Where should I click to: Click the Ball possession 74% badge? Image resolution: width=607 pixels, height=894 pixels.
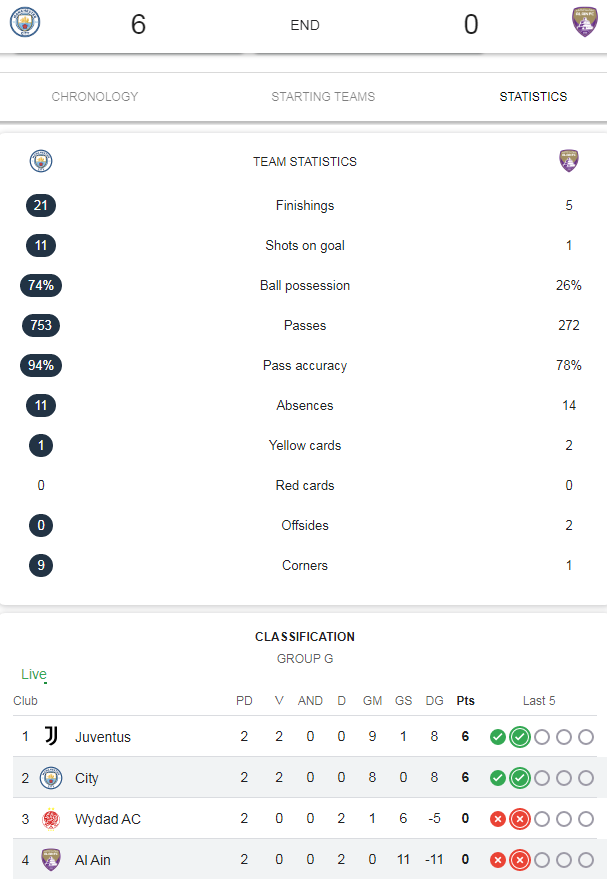click(x=41, y=285)
